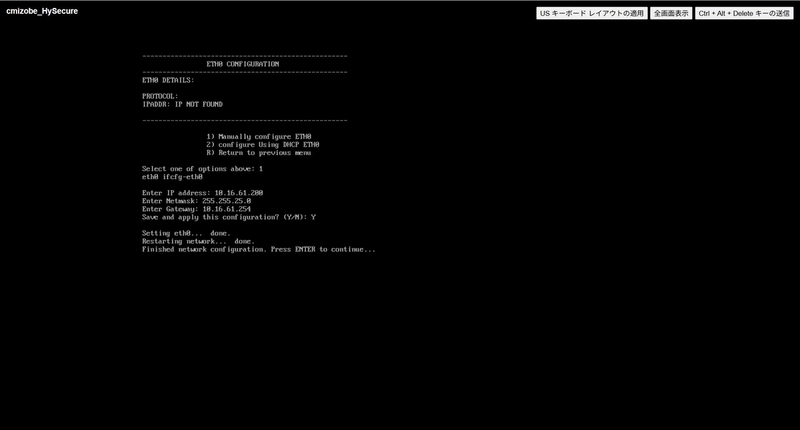Screen dimensions: 800x430
Task: Click the Restarting network... done line
Action: (x=198, y=241)
